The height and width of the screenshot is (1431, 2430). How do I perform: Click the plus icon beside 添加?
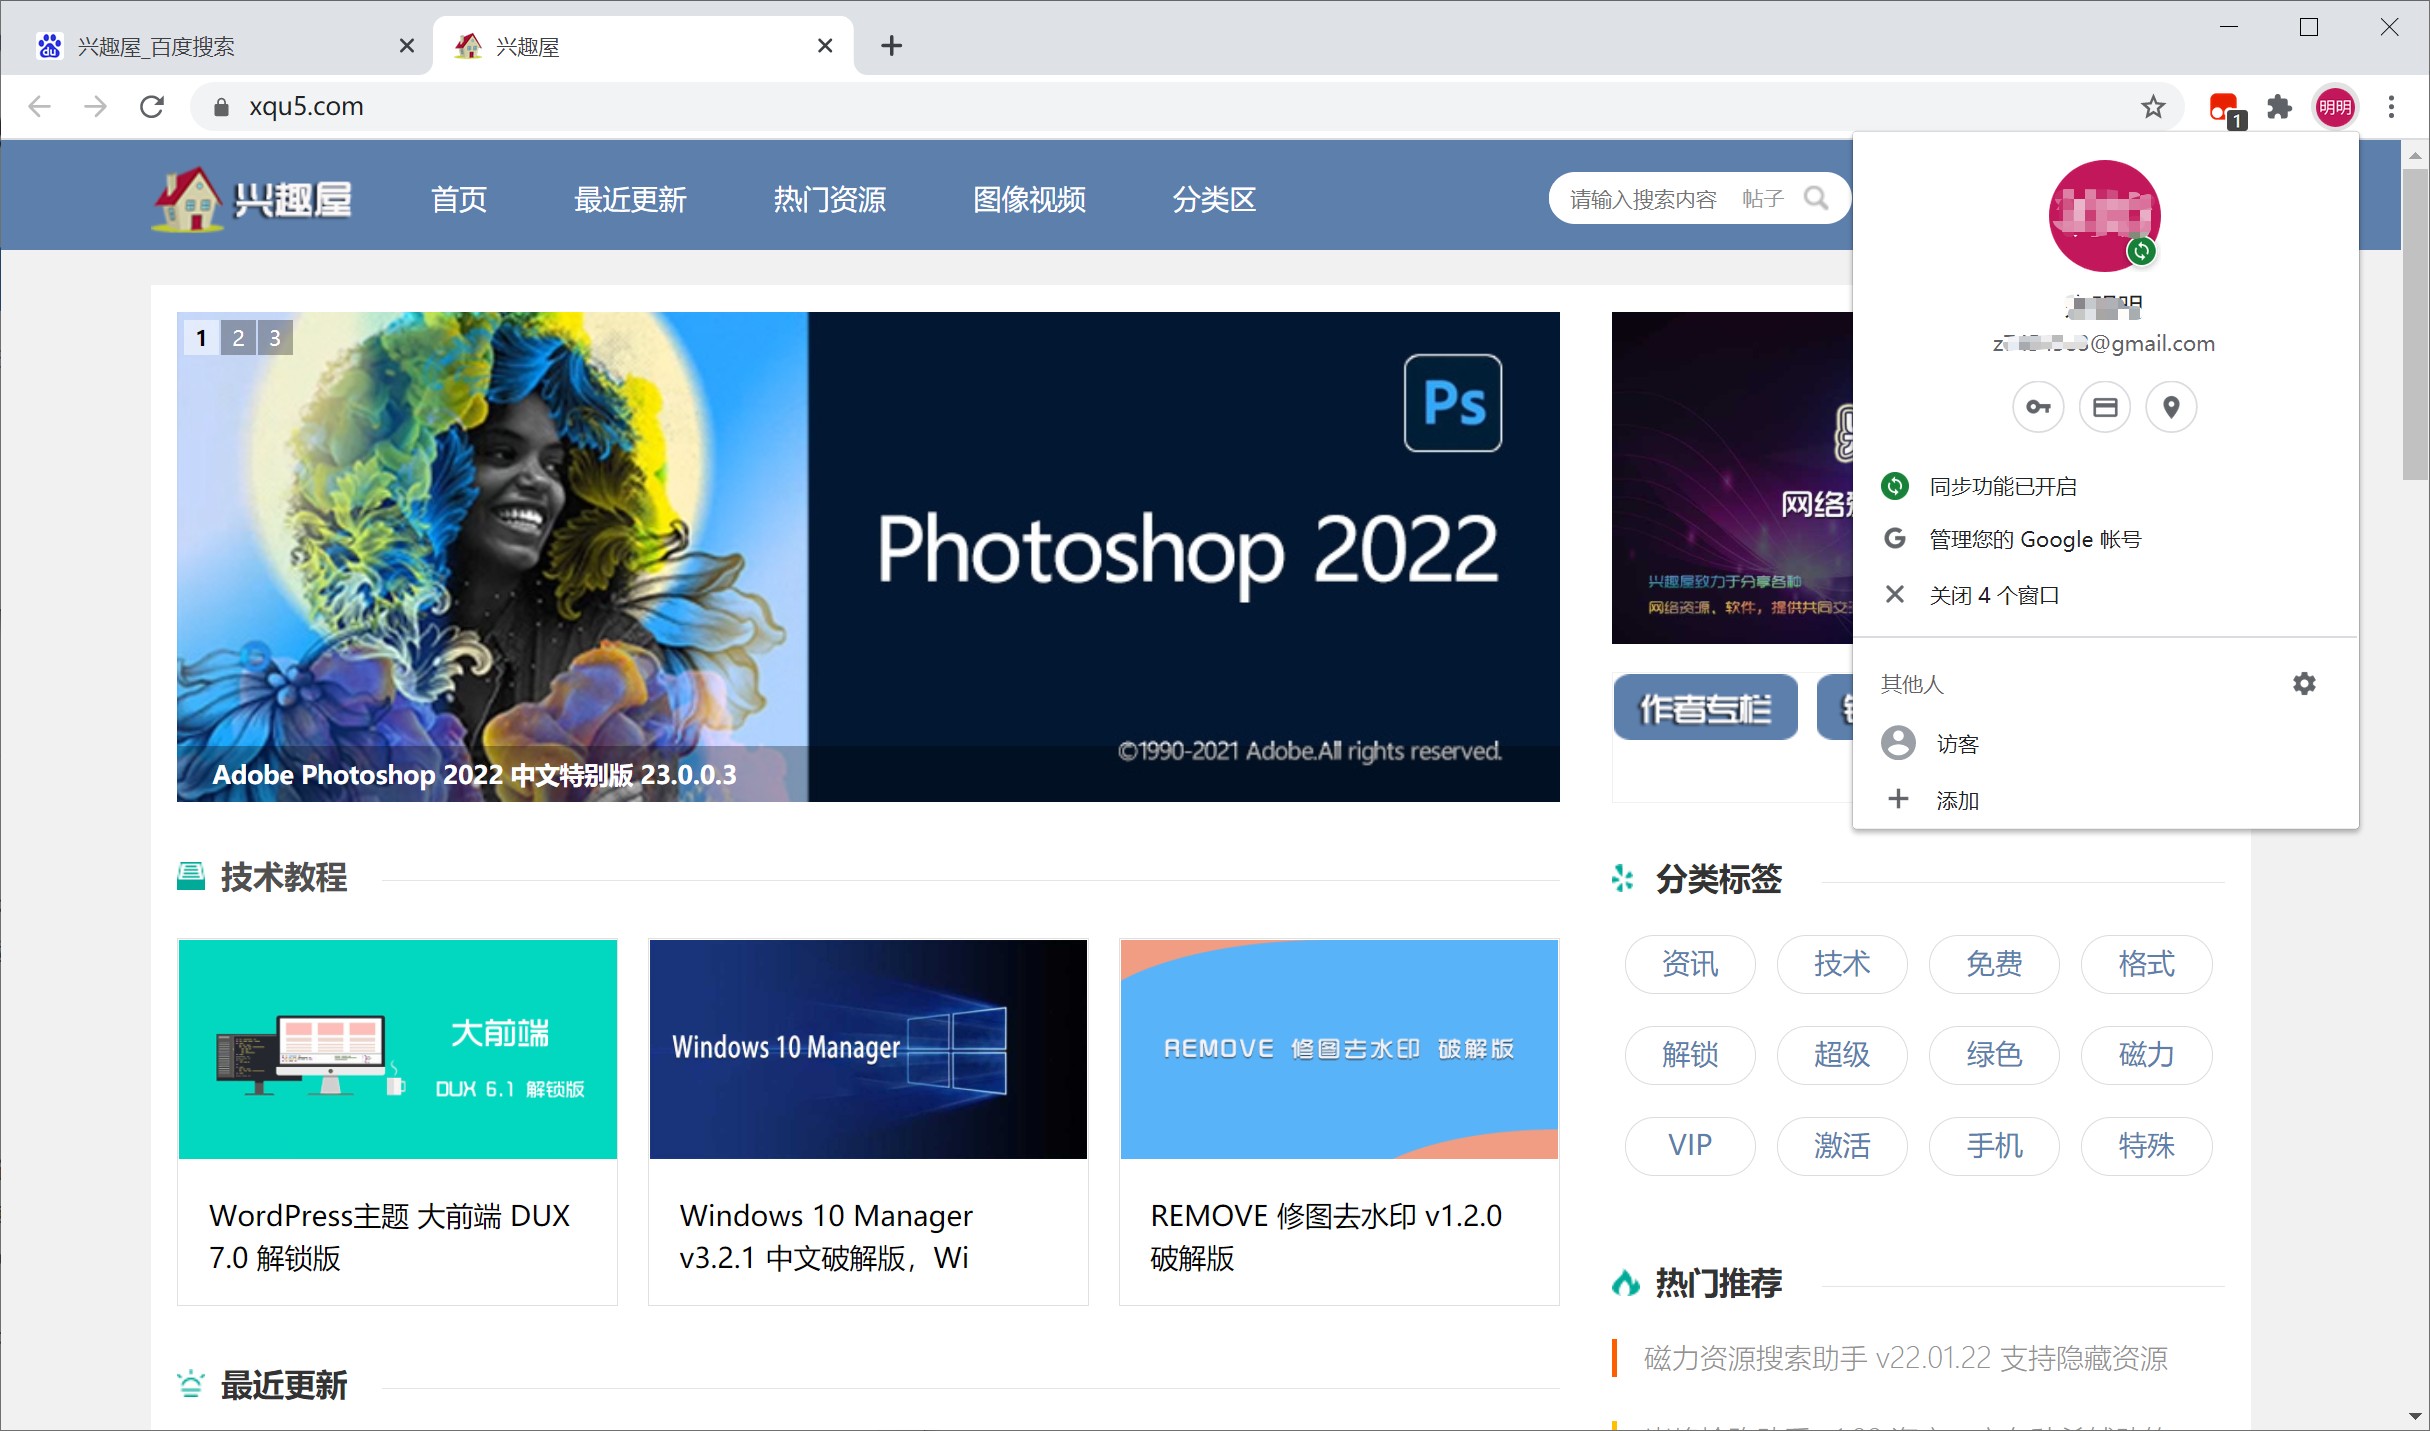point(1897,799)
